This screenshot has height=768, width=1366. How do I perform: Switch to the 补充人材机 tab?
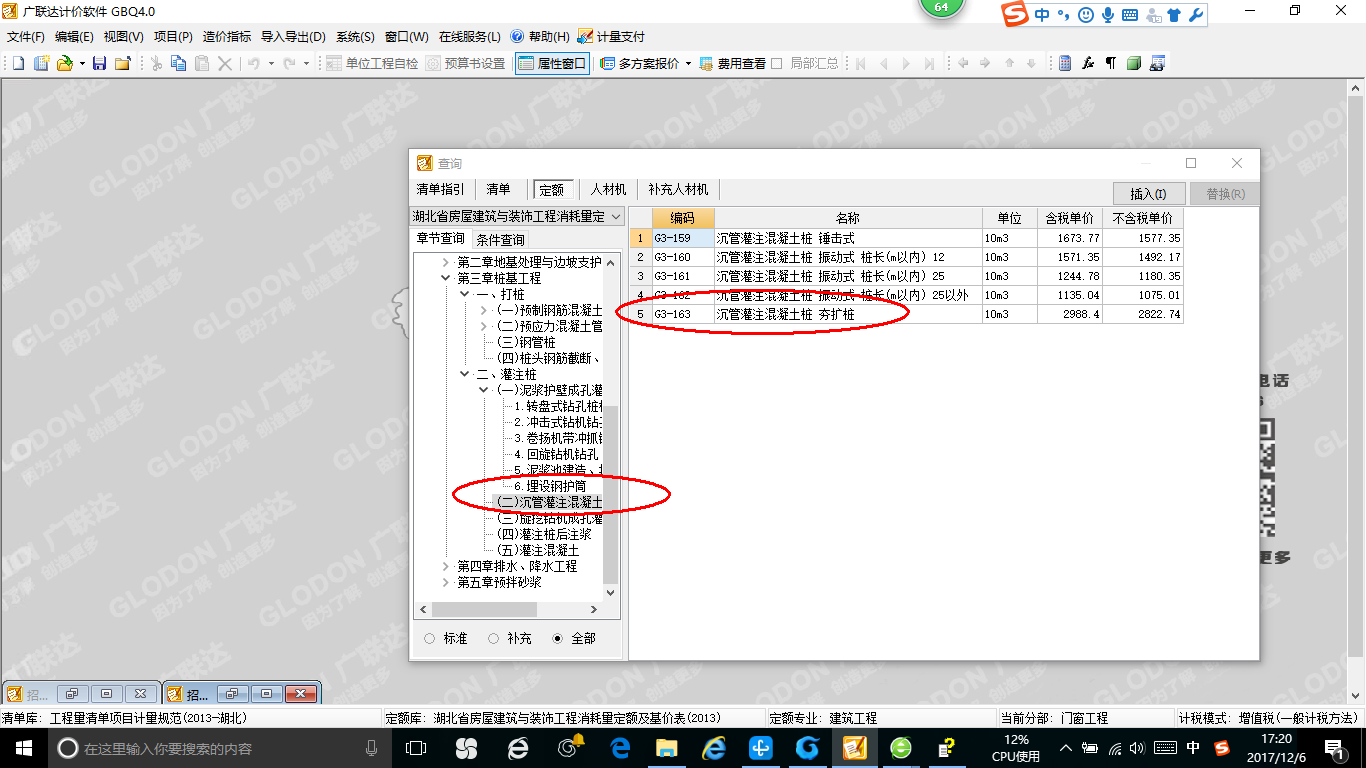click(x=678, y=189)
